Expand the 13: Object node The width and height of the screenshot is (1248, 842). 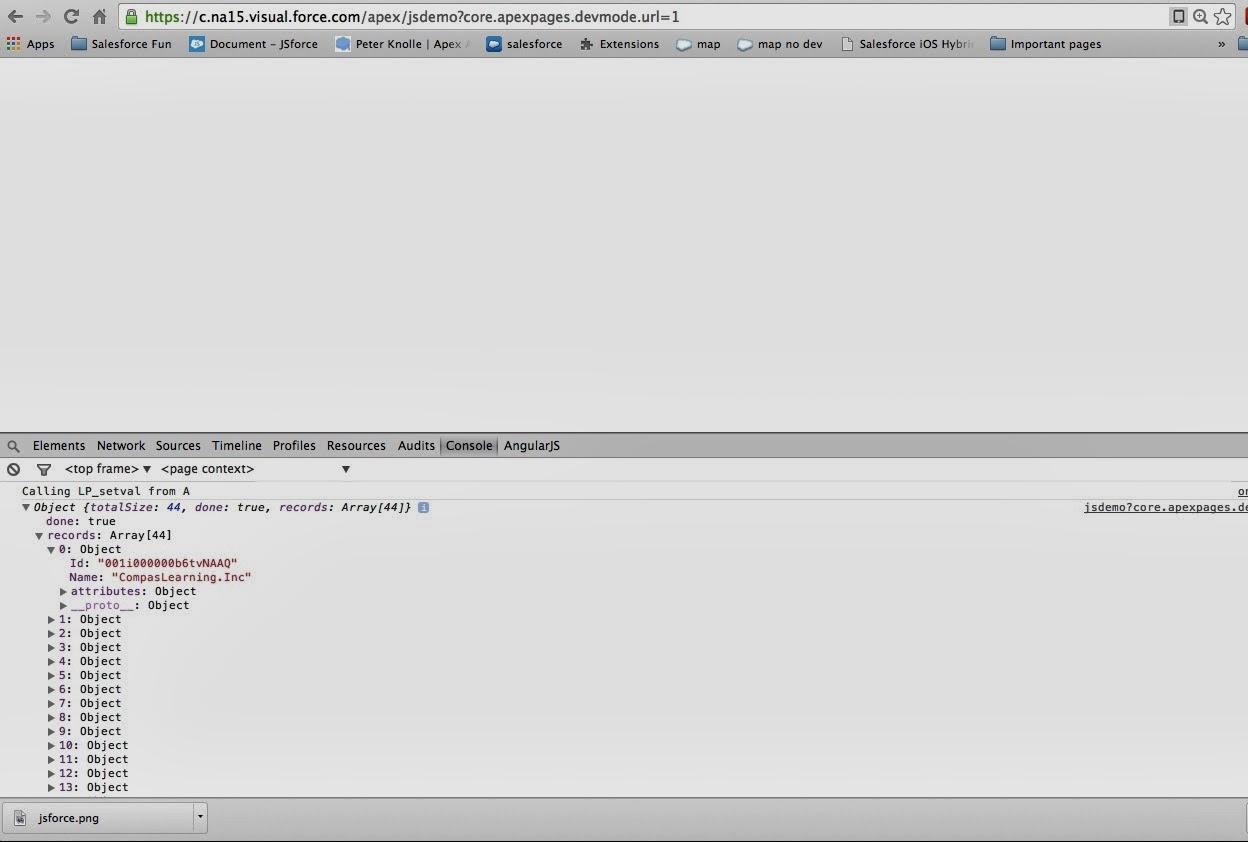point(52,788)
